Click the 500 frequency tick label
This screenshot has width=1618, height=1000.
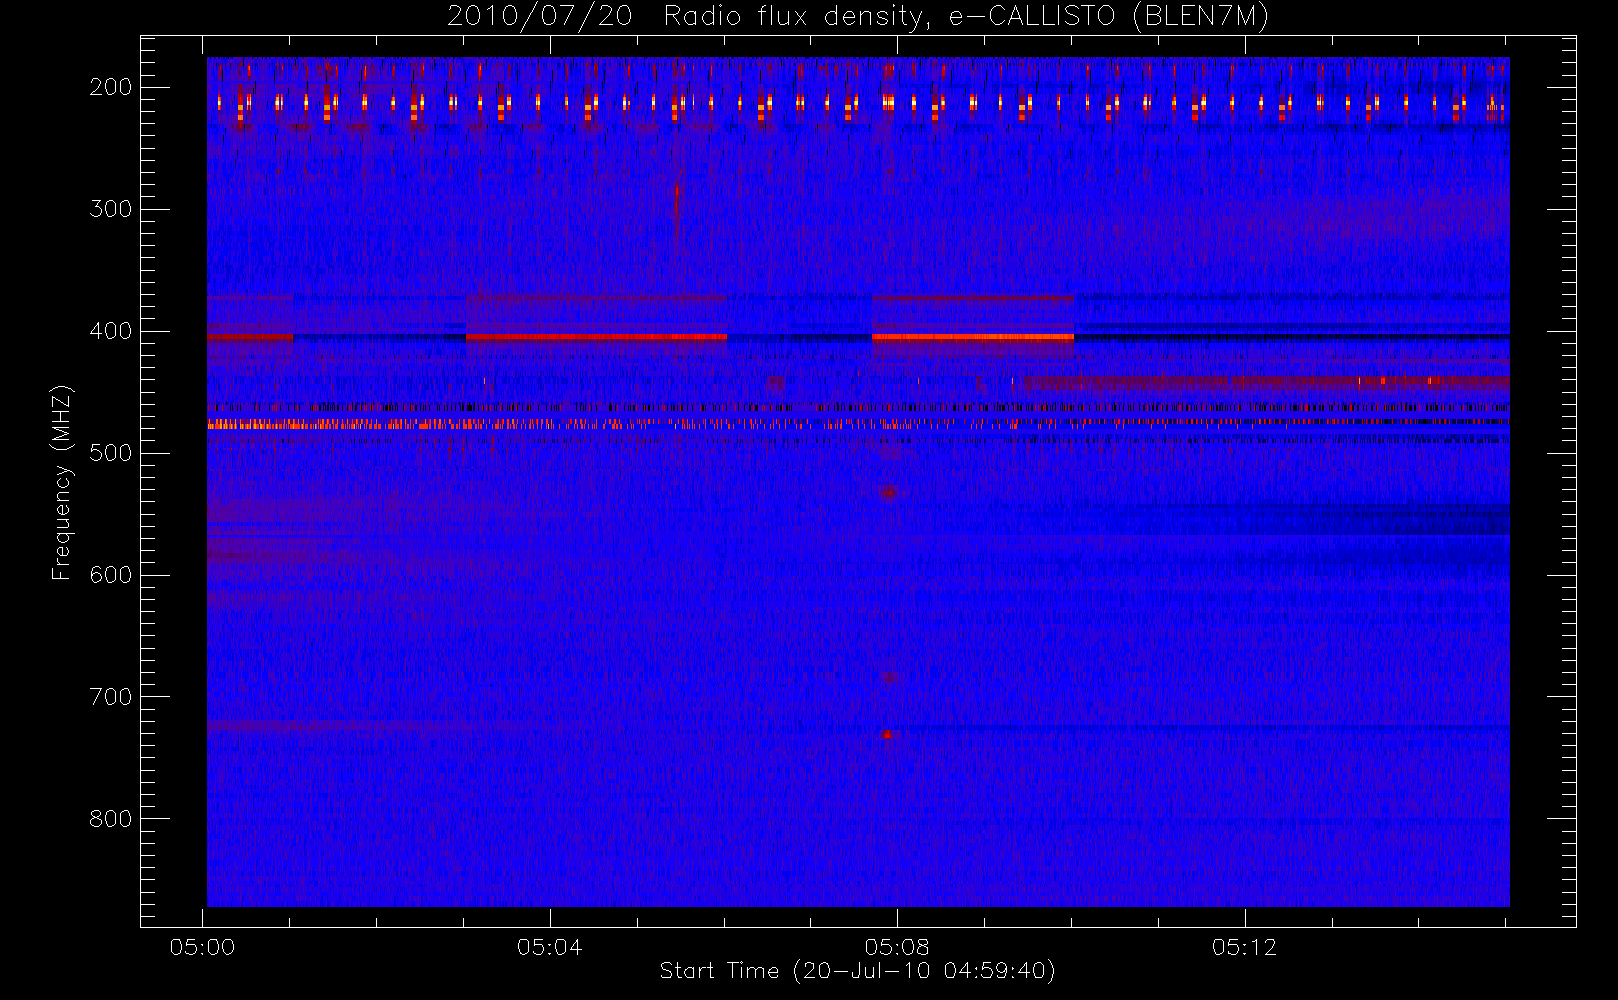pos(111,453)
